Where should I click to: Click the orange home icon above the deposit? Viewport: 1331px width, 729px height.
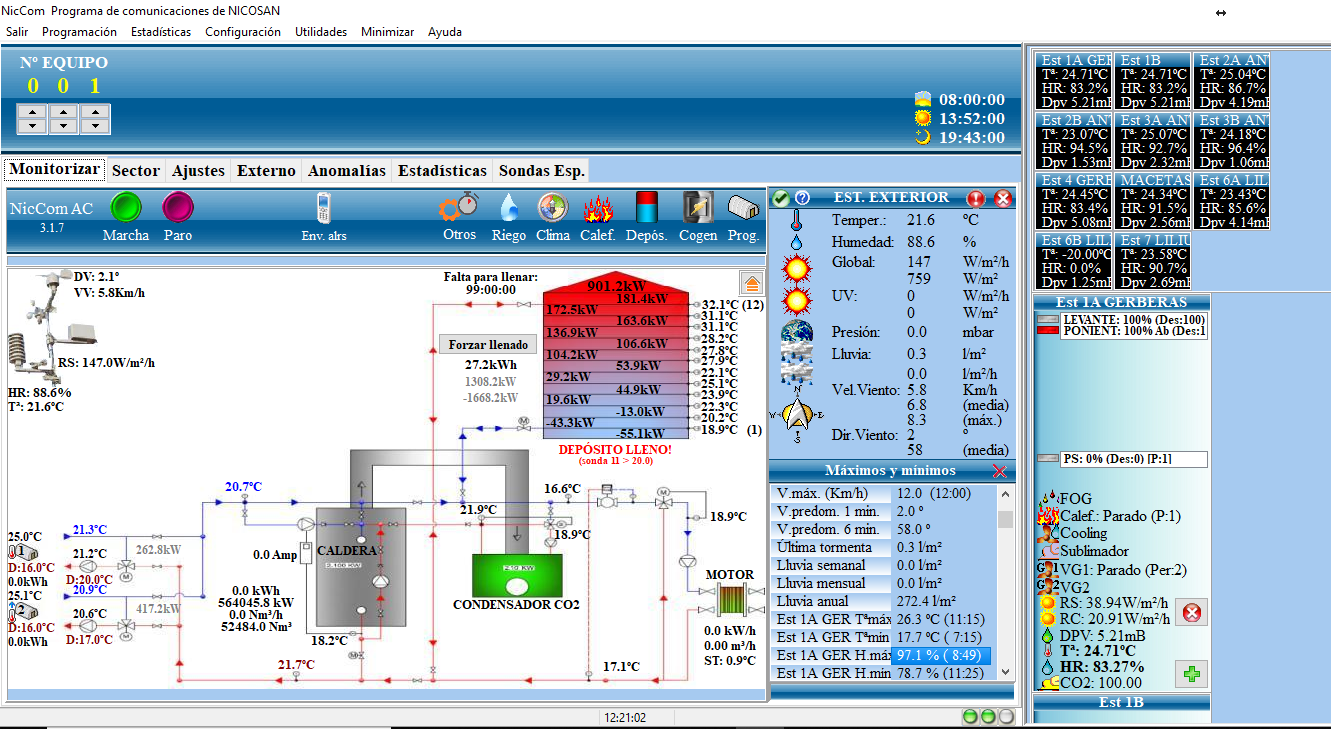(751, 283)
